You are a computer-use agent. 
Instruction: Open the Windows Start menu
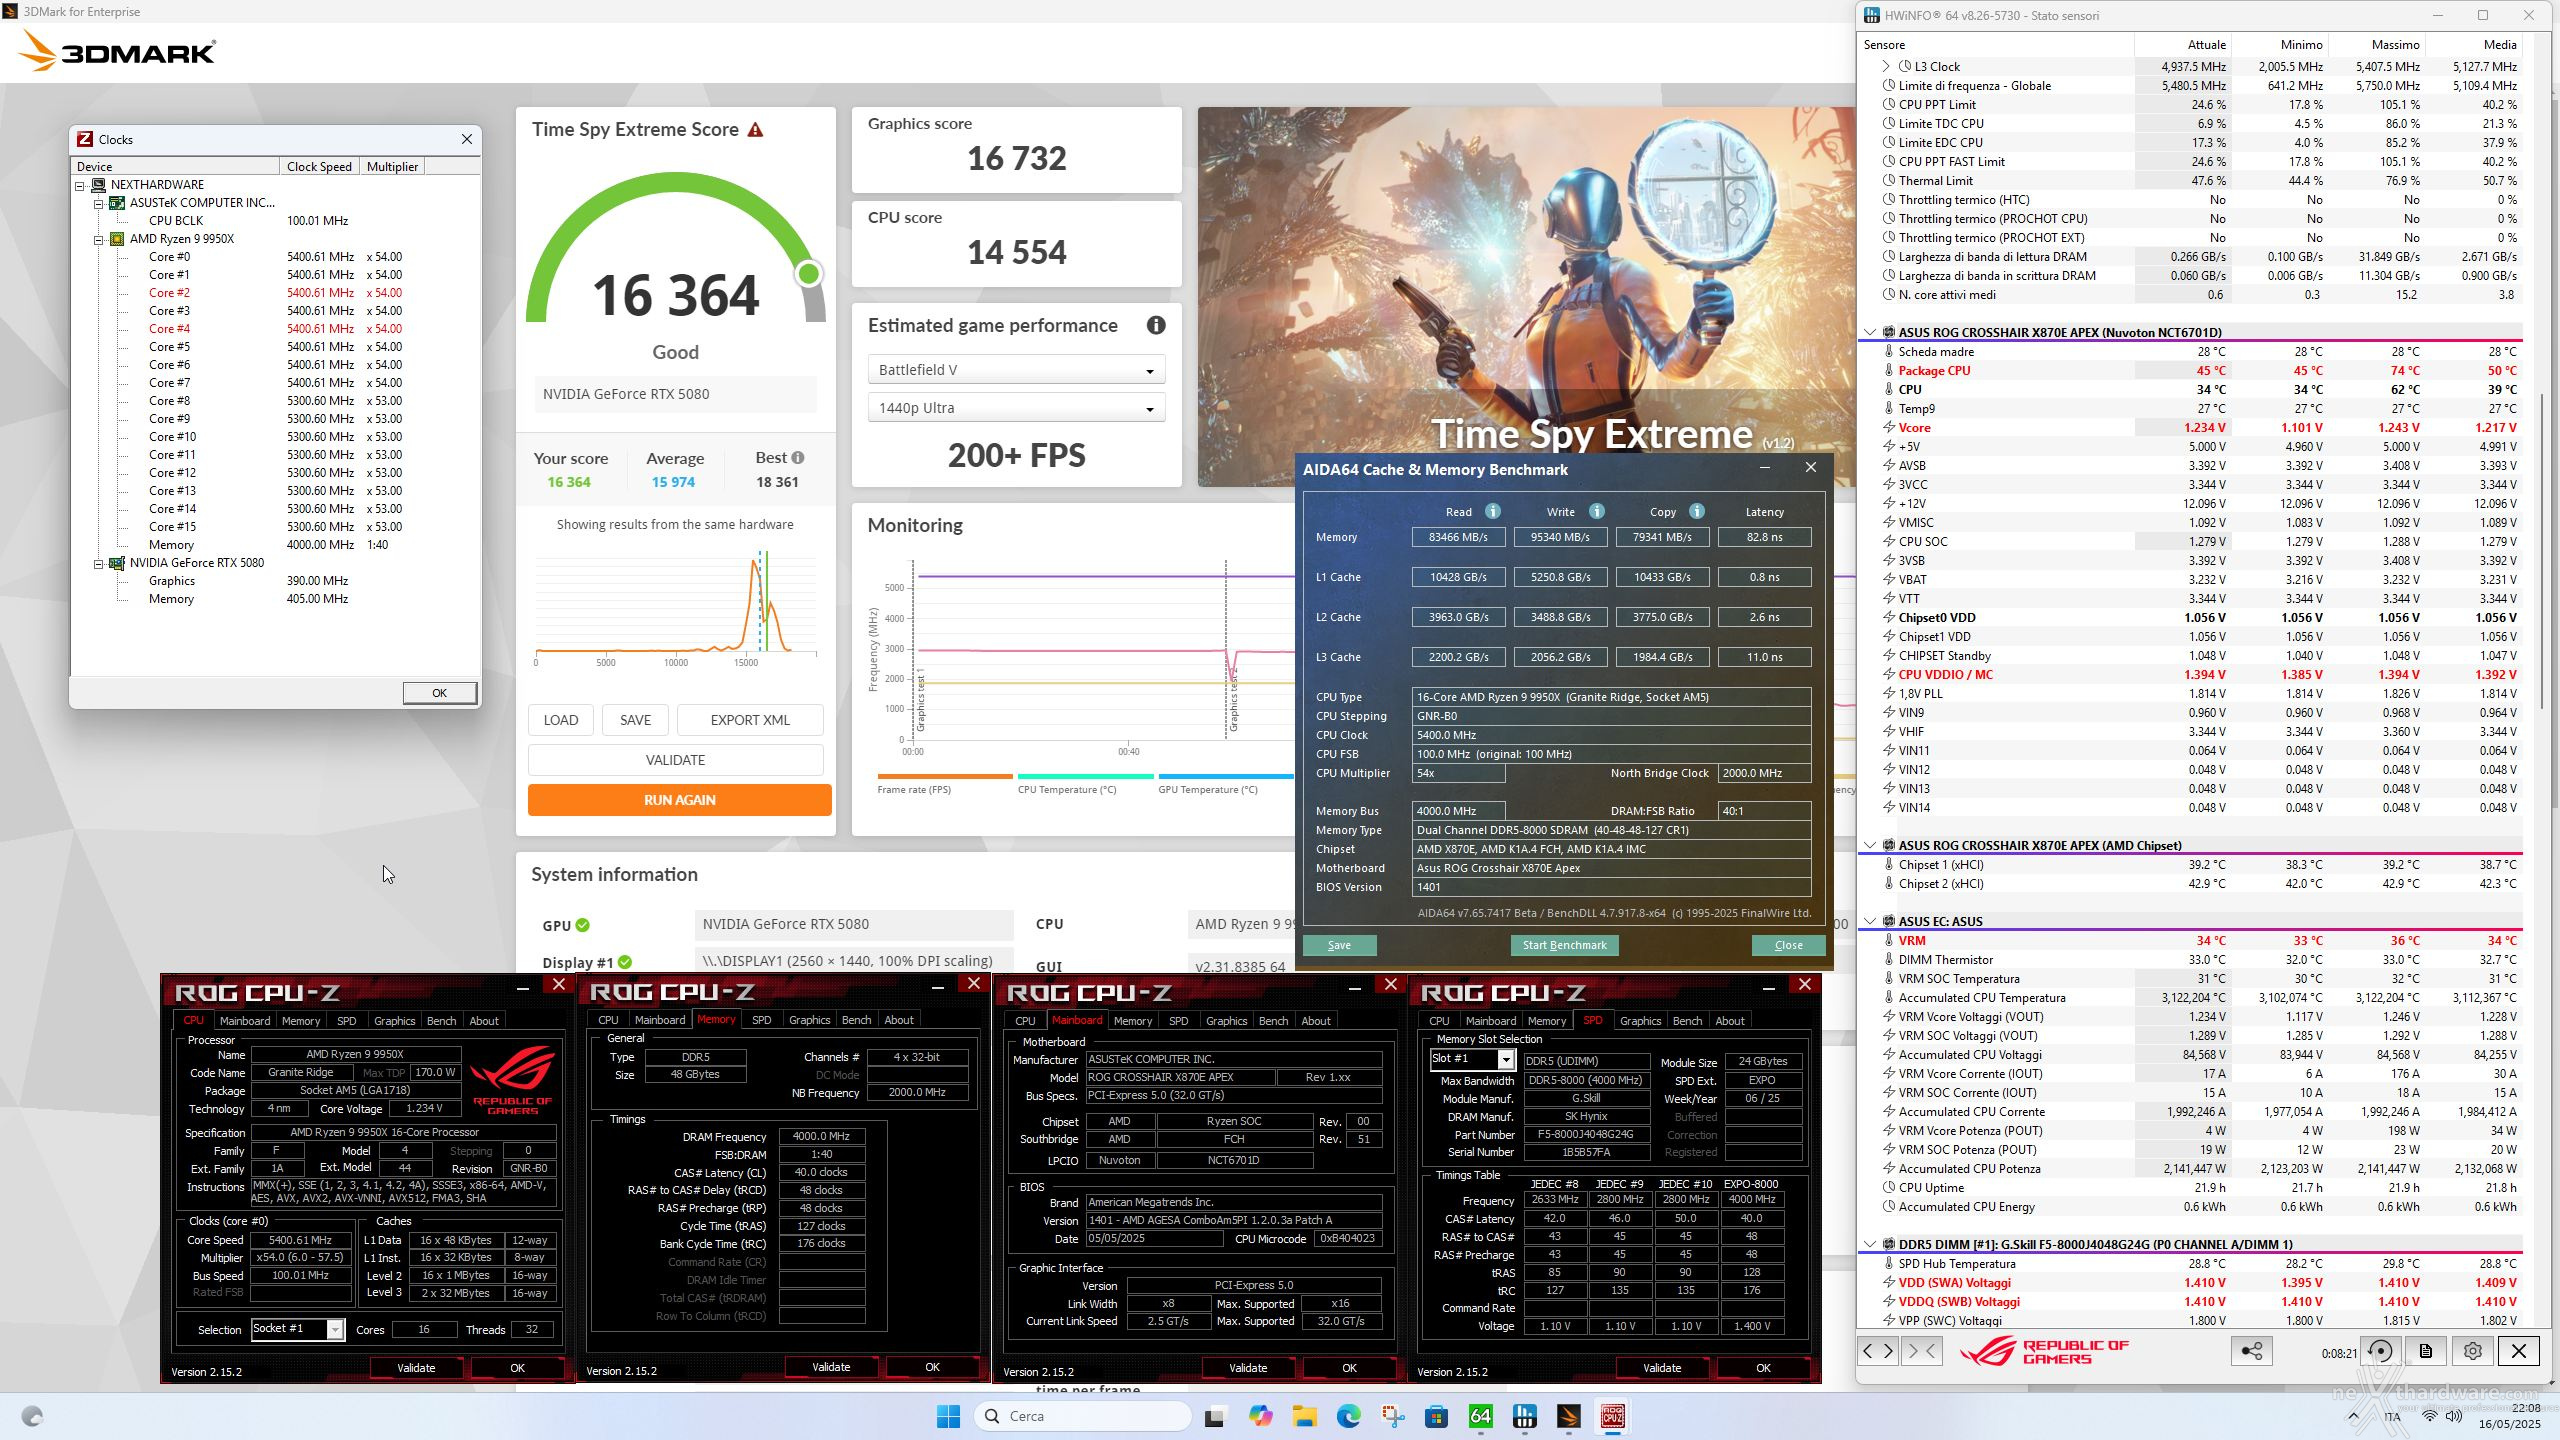click(x=948, y=1416)
